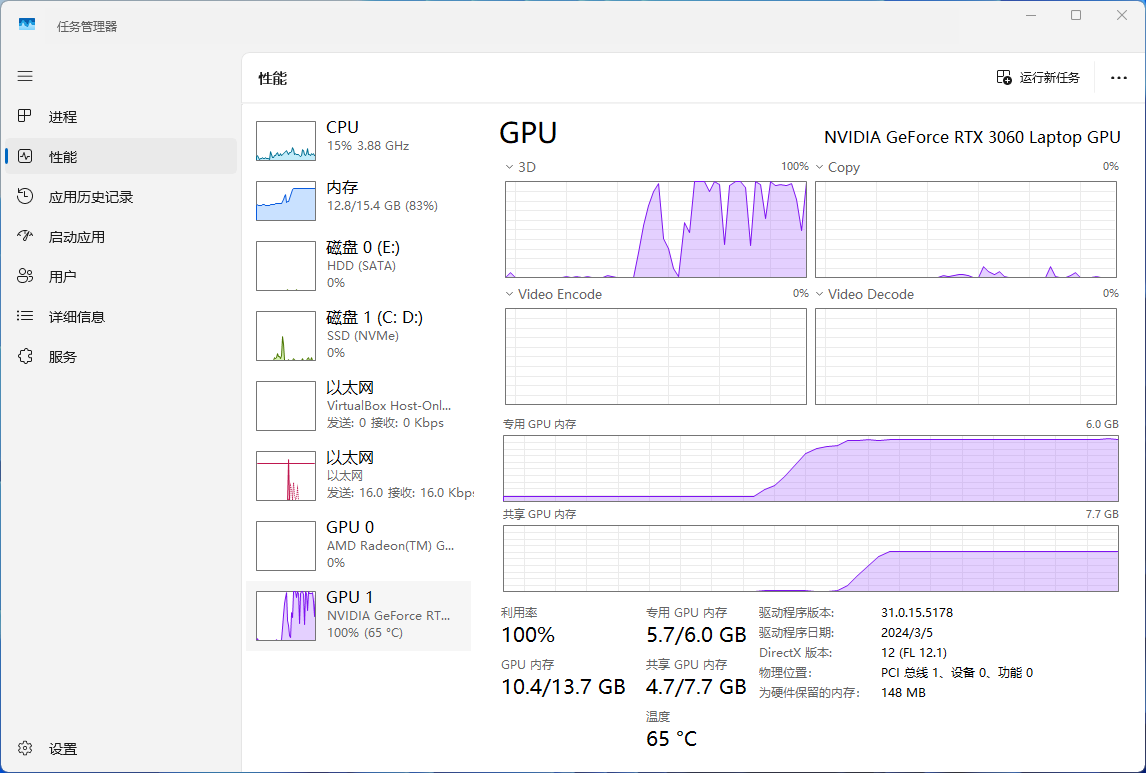This screenshot has width=1146, height=773.
Task: Open the three-dot more options menu
Action: [1118, 78]
